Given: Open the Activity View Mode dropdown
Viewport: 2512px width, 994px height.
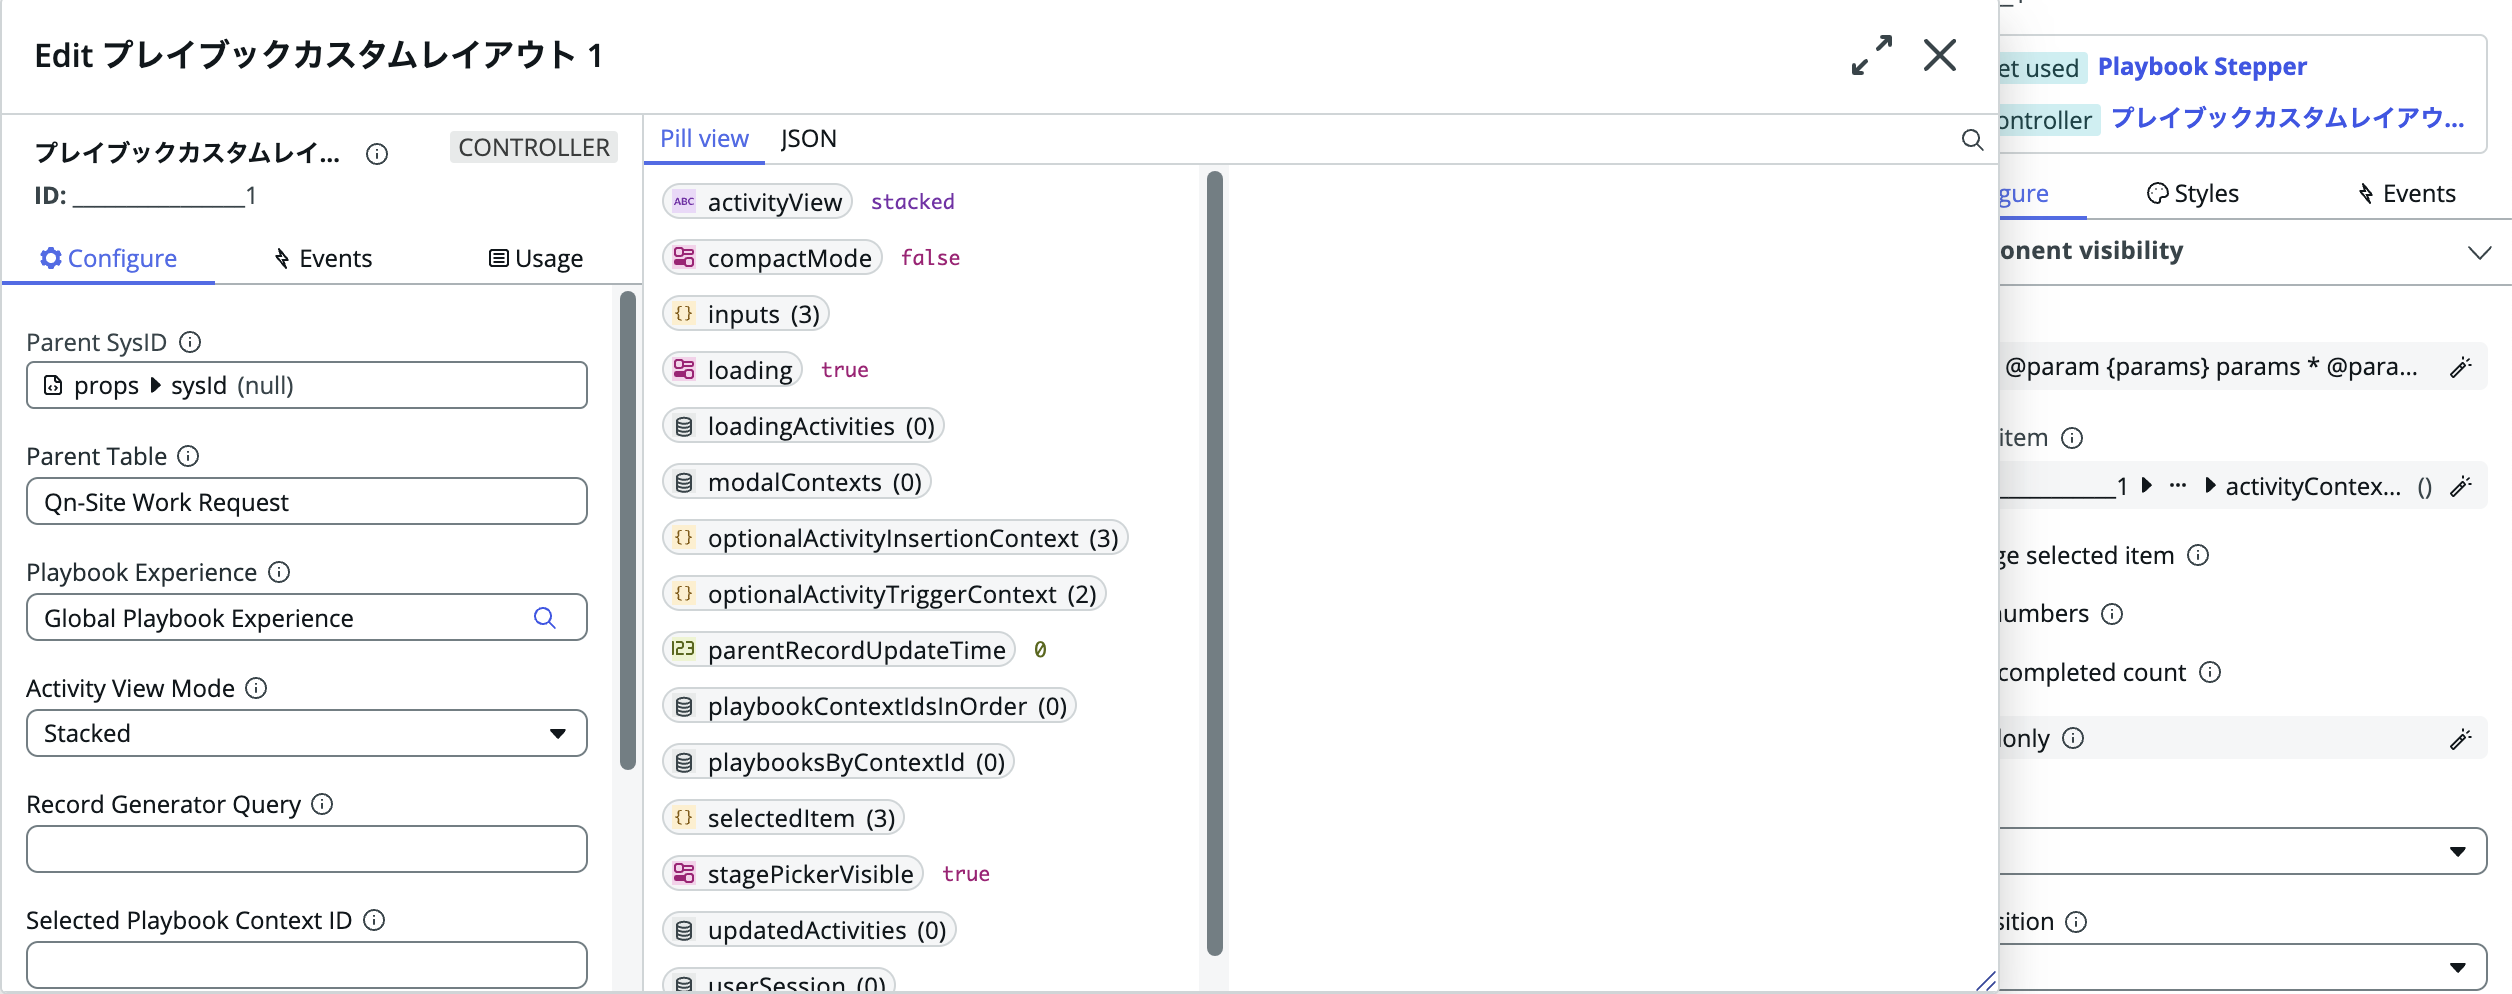Looking at the screenshot, I should click(x=307, y=733).
